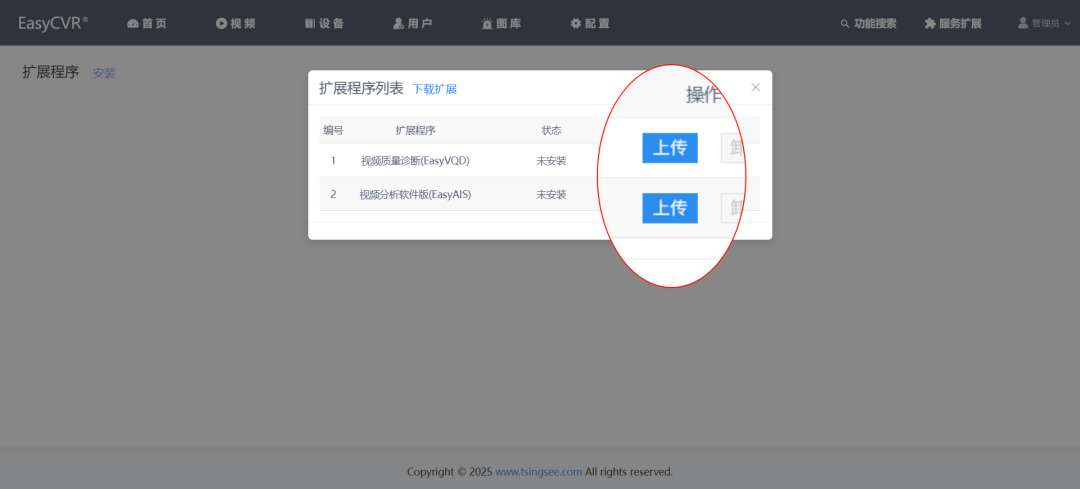Click the 安装 link next to 扩展程序
This screenshot has width=1080, height=489.
click(104, 73)
